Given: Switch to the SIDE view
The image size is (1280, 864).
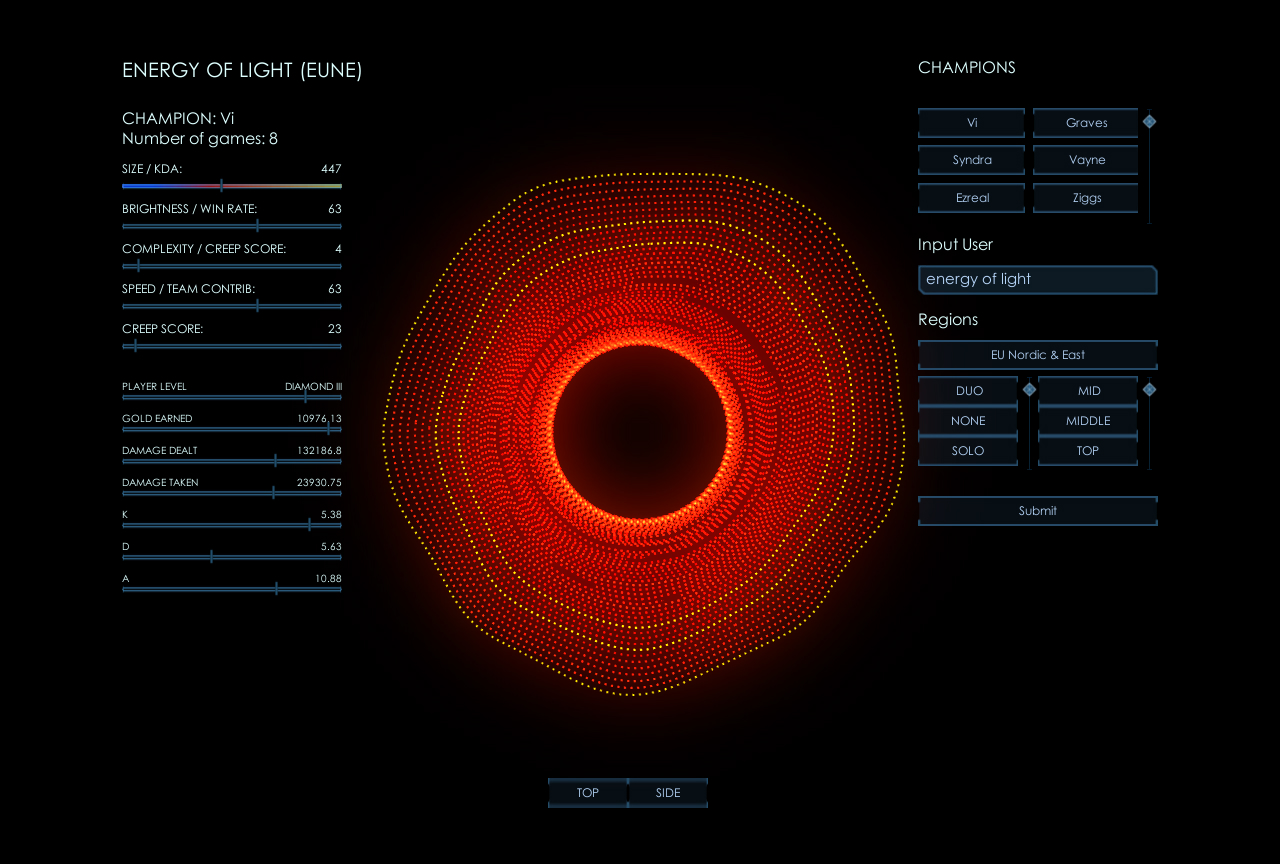Looking at the screenshot, I should (668, 793).
